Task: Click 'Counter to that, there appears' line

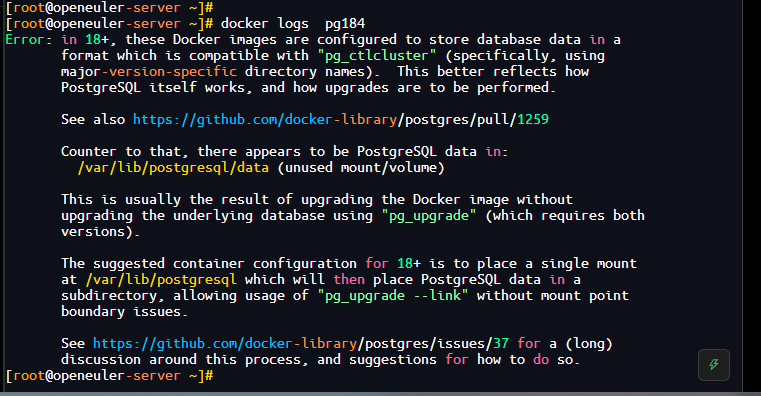Action: [284, 151]
